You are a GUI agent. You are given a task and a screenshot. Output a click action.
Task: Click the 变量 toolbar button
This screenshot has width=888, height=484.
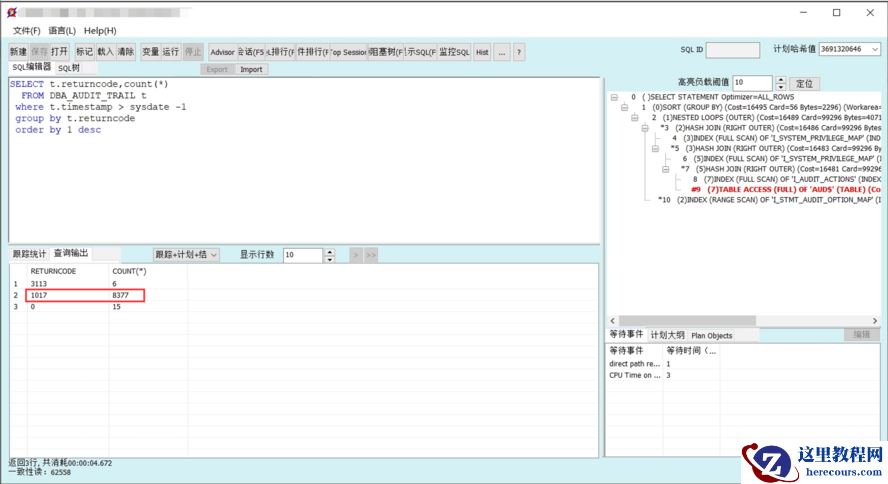150,52
